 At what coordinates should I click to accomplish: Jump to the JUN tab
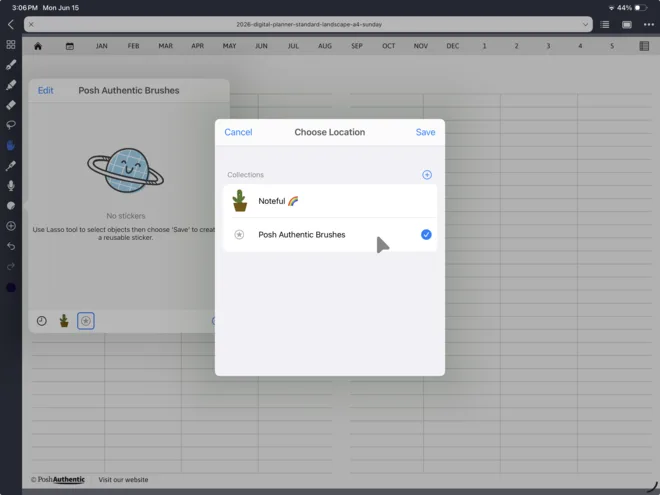tap(261, 46)
